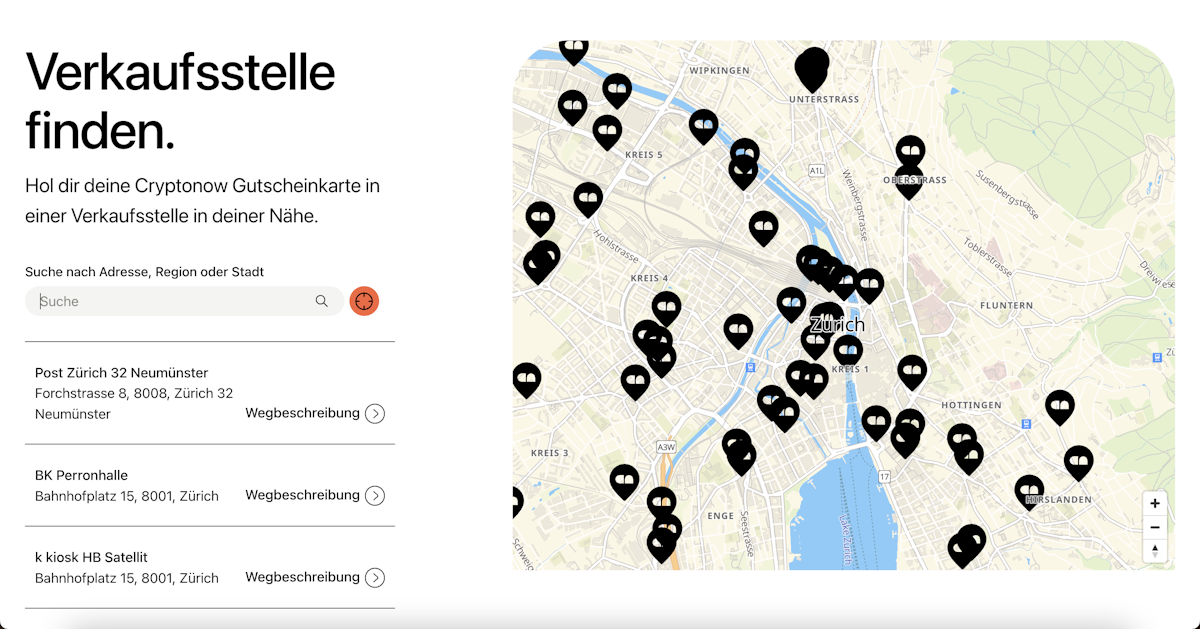Viewport: 1200px width, 629px height.
Task: Select the marker just above the Hohlstrasse label
Action: pyautogui.click(x=588, y=200)
